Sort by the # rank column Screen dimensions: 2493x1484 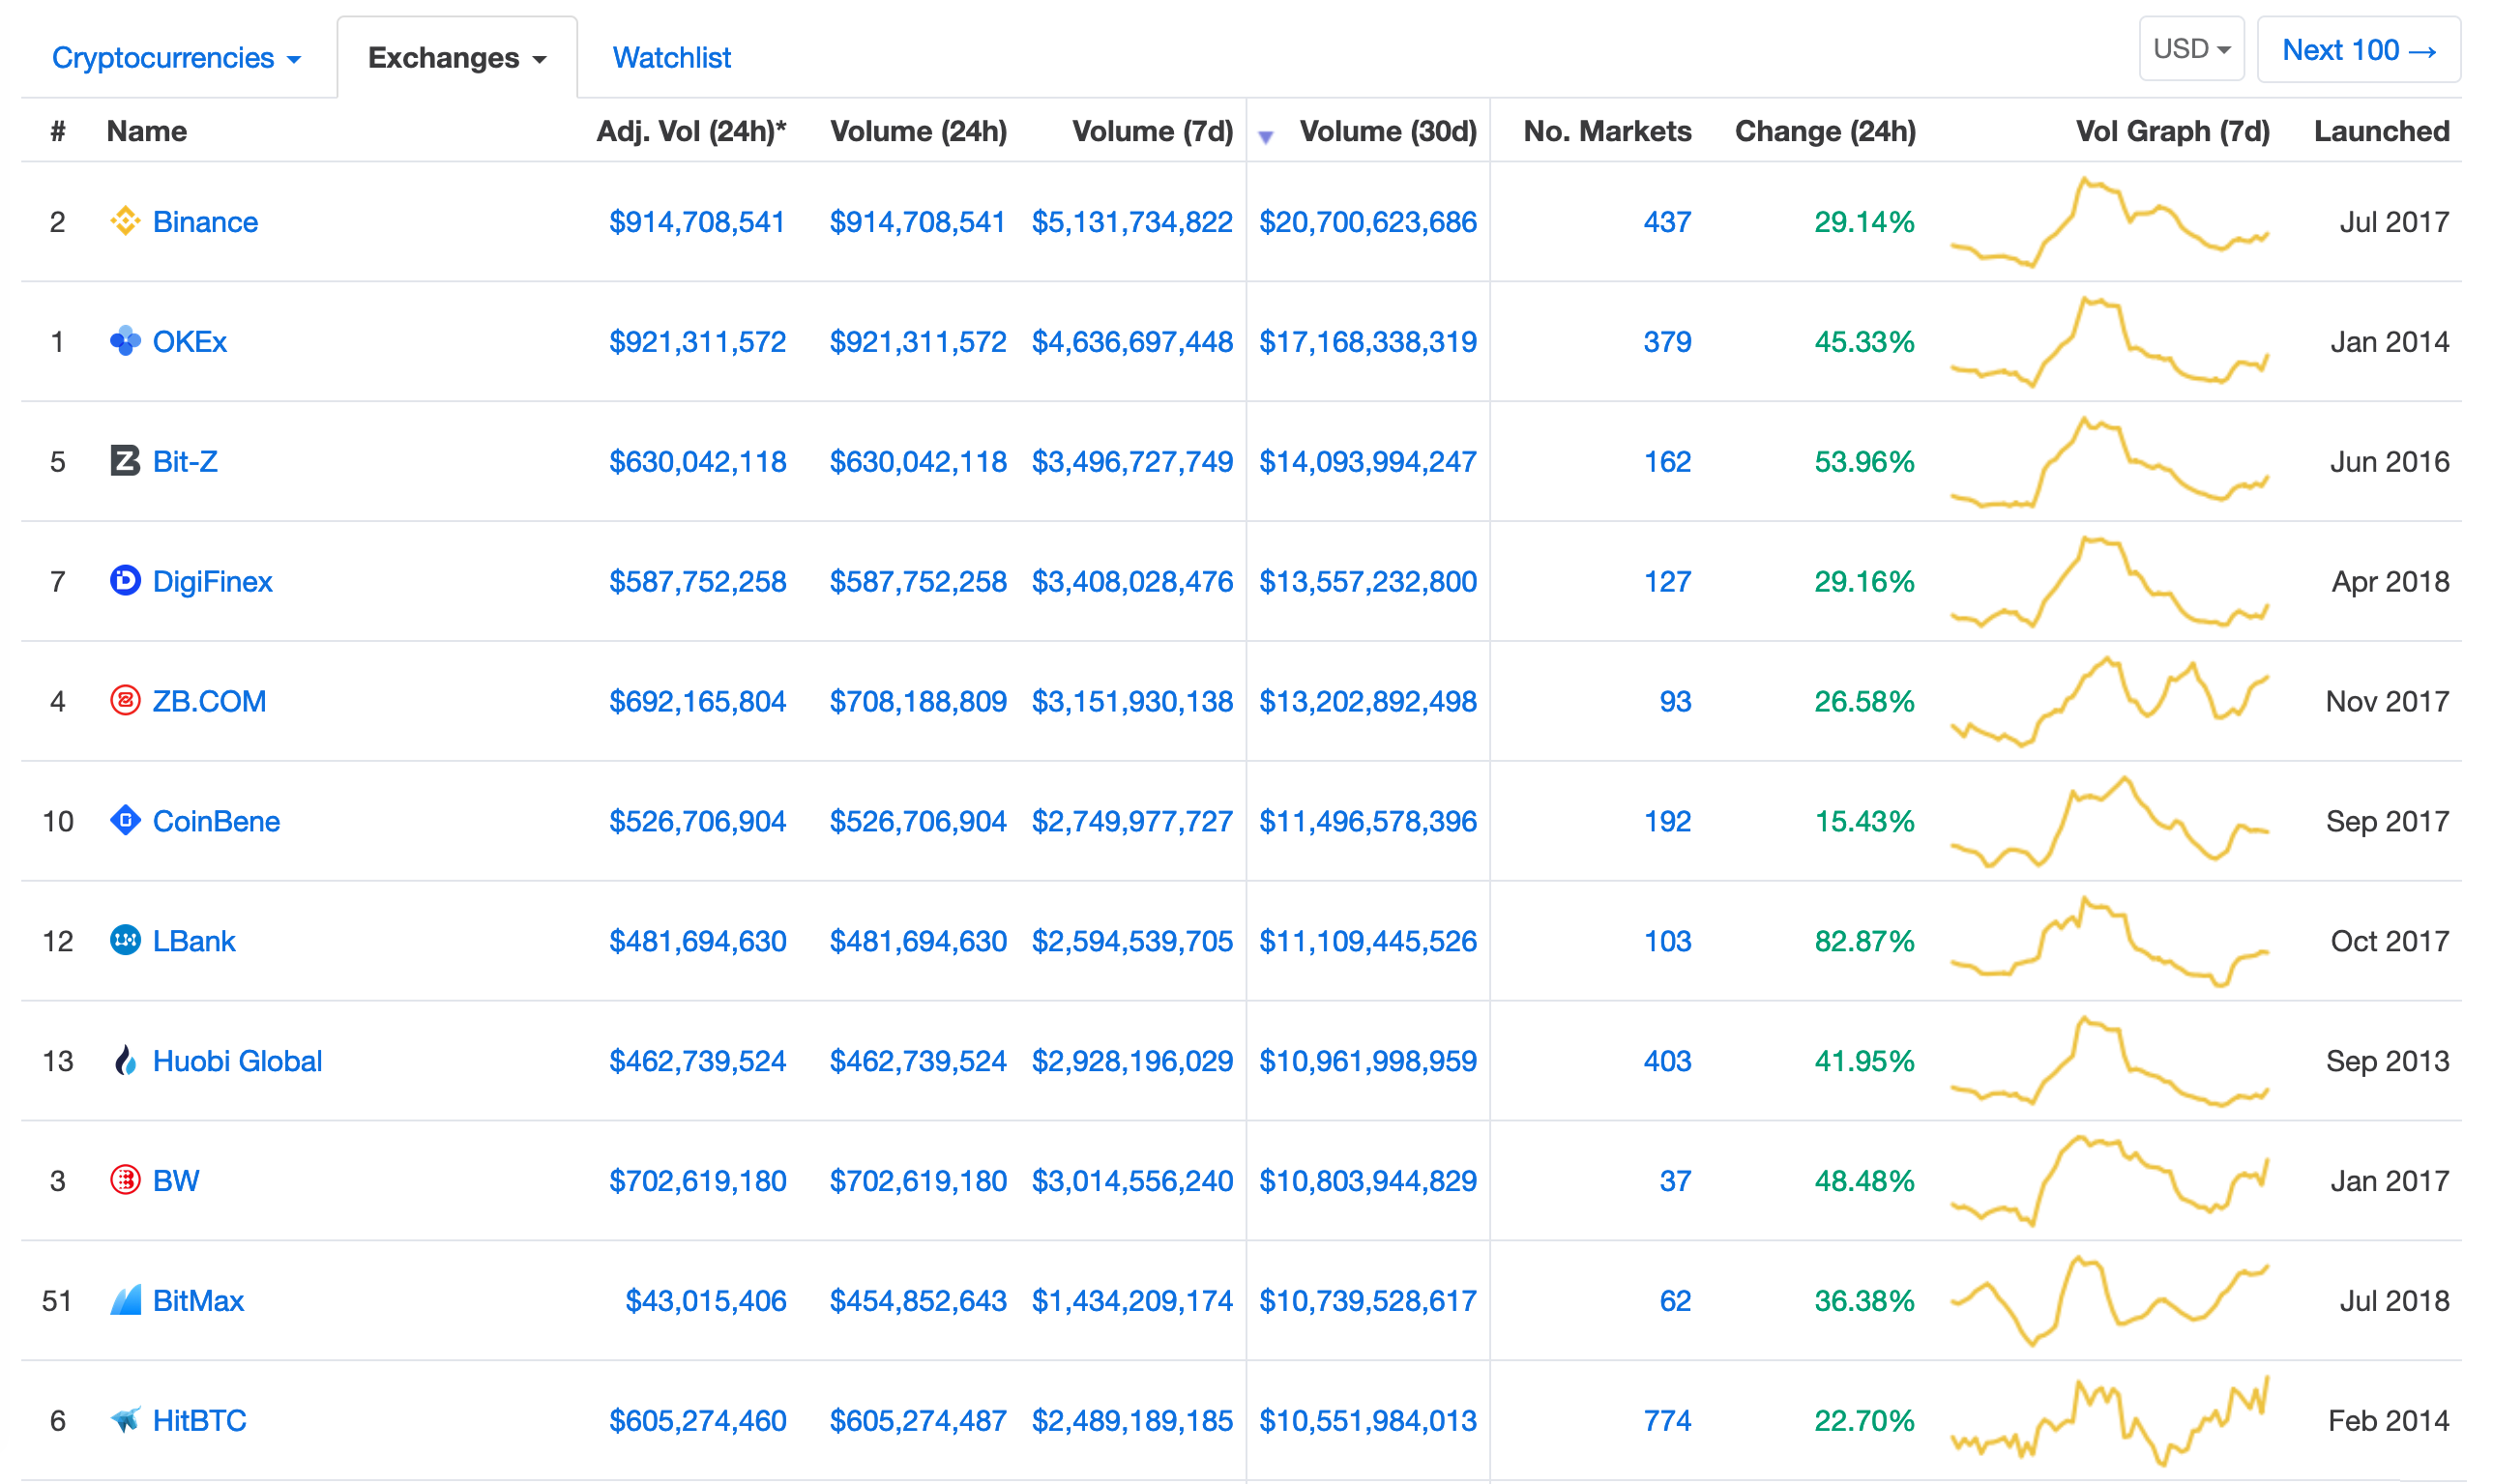click(x=58, y=131)
